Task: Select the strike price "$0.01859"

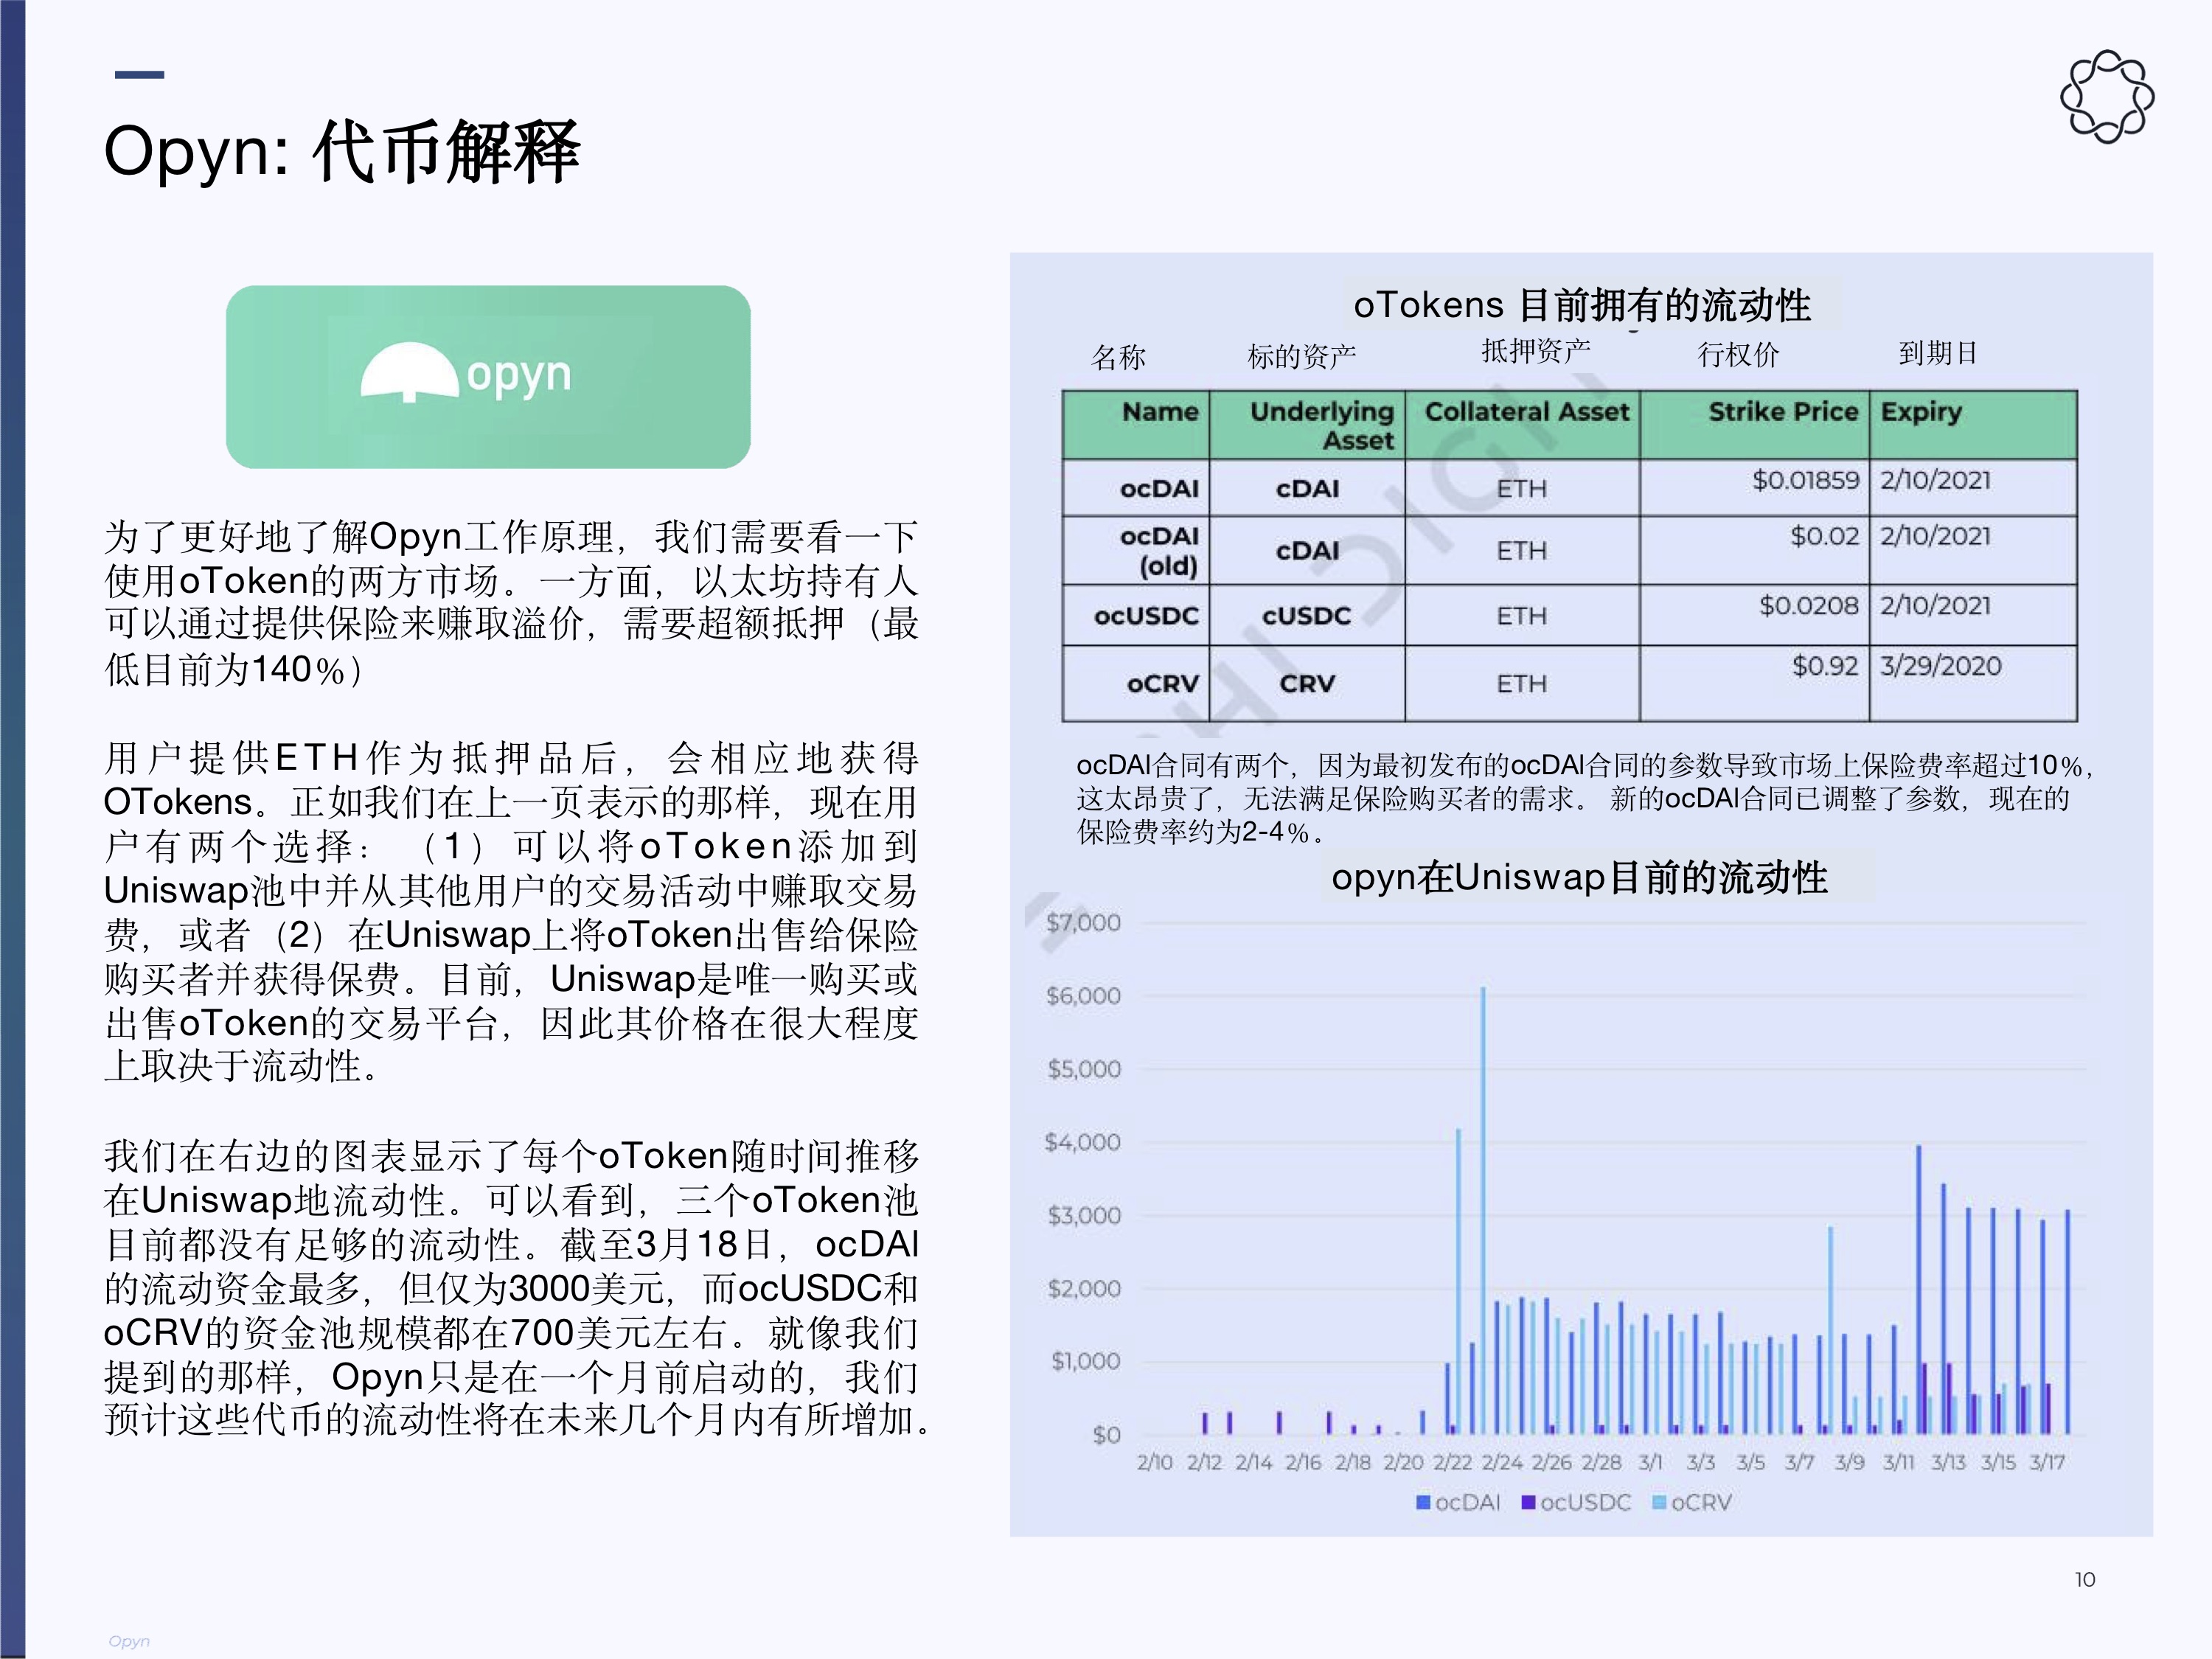Action: 1805,480
